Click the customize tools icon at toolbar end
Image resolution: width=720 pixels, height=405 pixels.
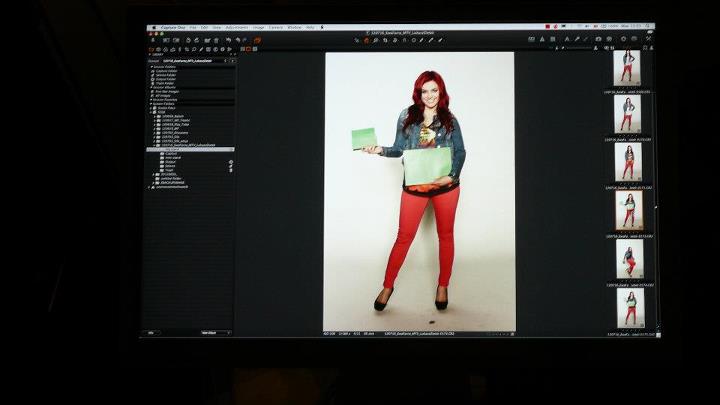[x=649, y=39]
